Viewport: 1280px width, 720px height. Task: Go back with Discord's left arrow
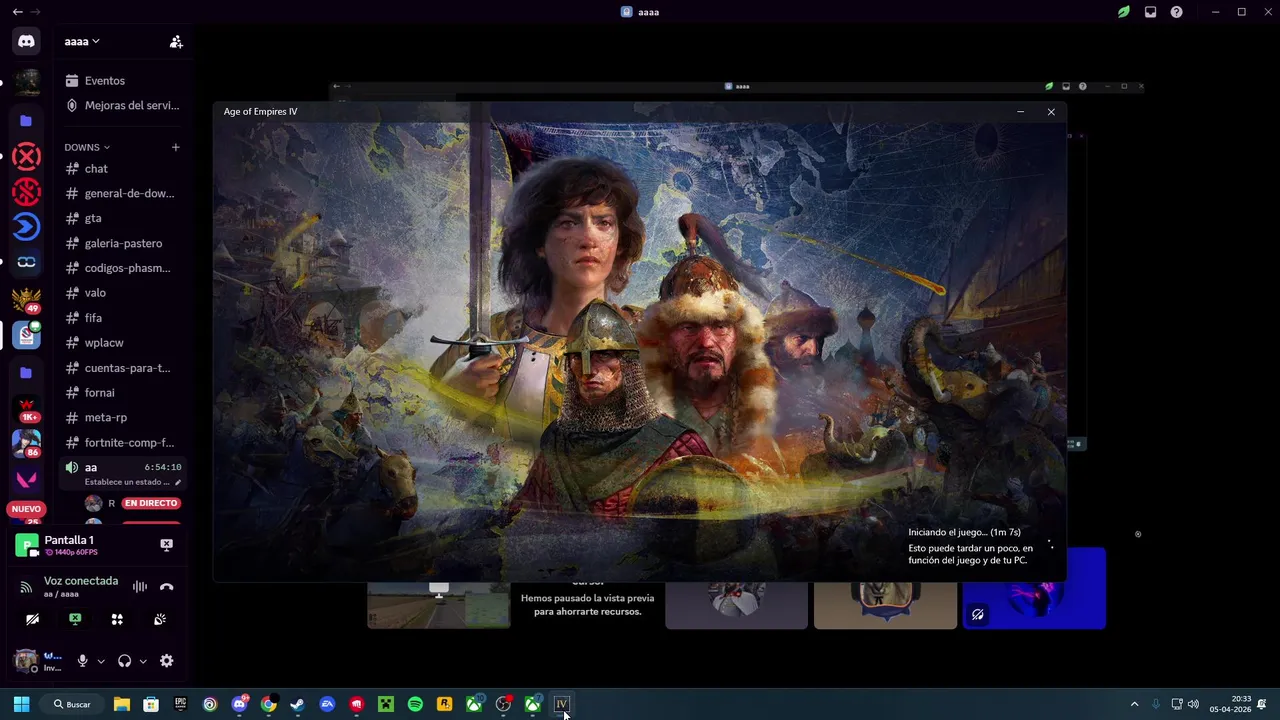17,12
